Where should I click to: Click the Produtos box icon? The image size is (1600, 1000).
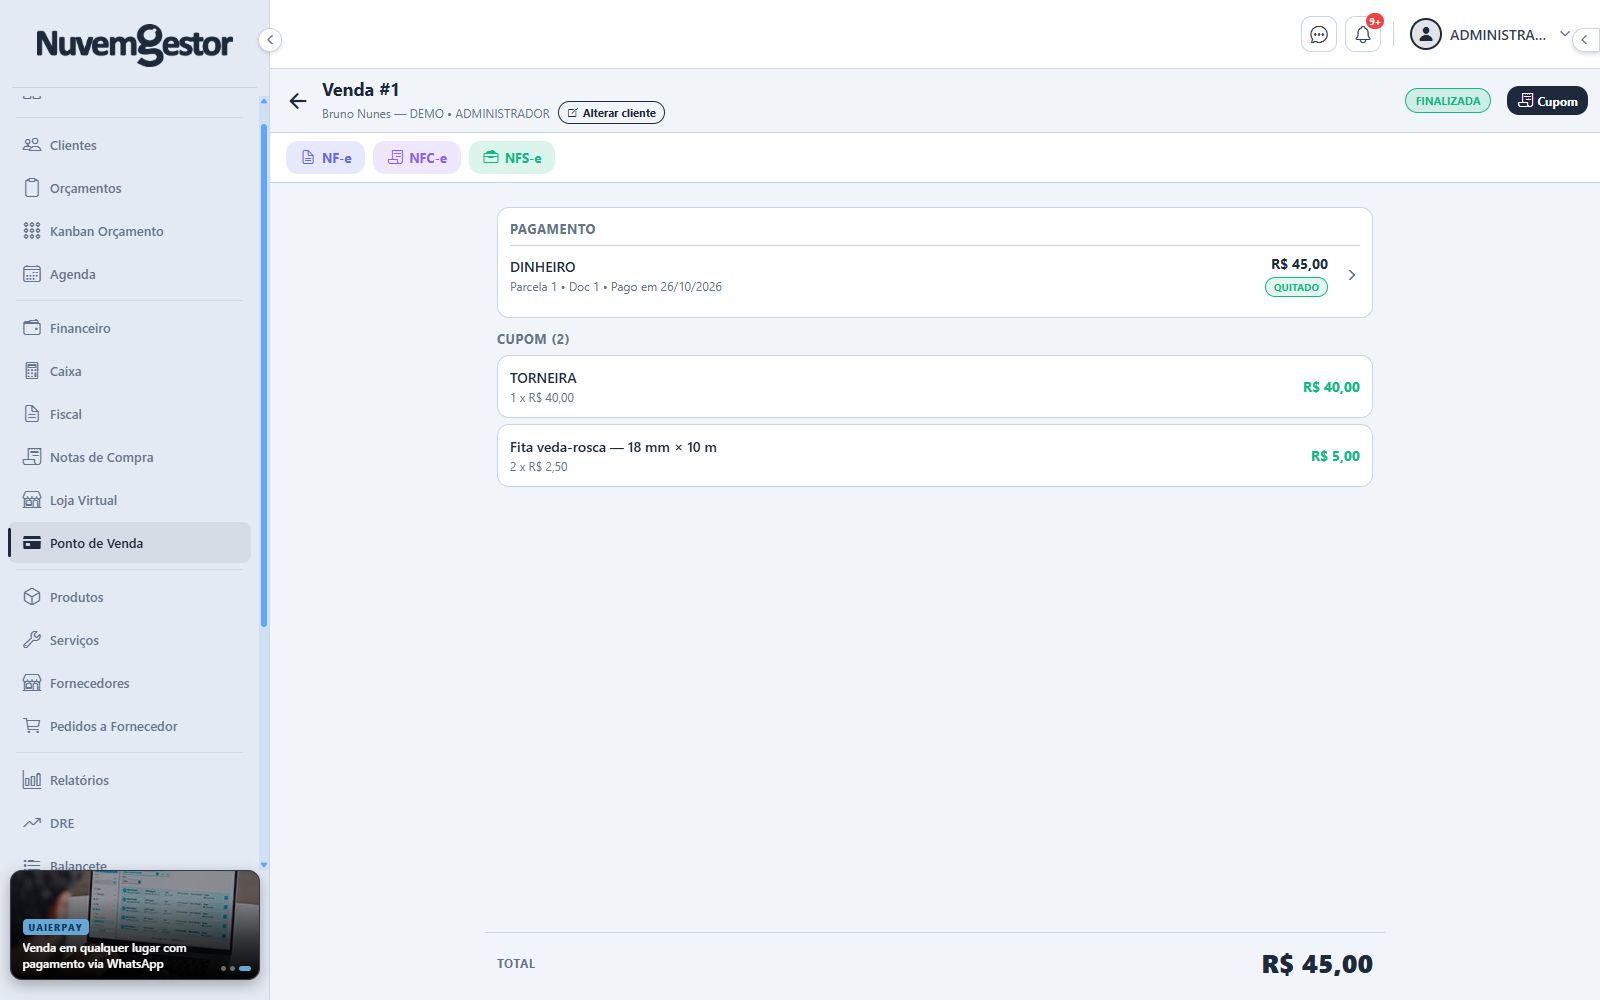pyautogui.click(x=32, y=597)
